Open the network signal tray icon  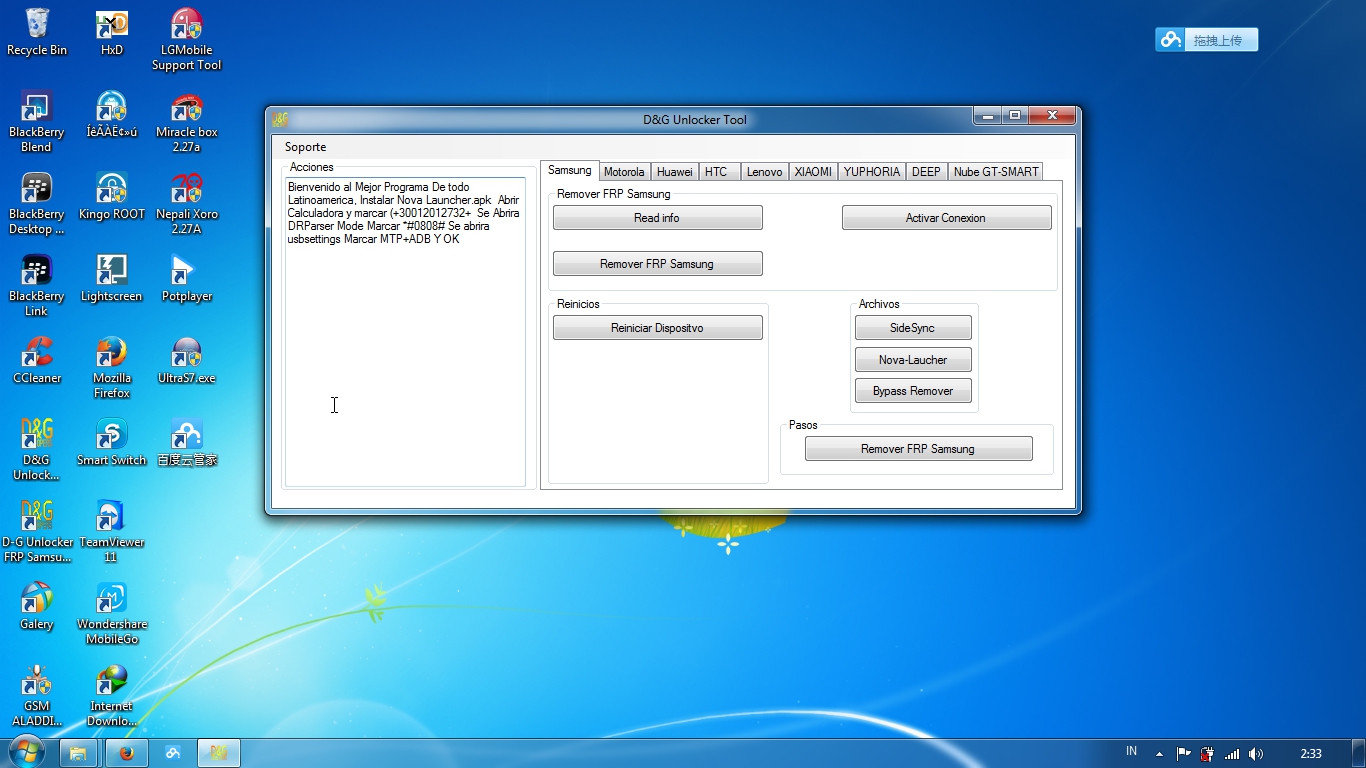coord(1232,754)
